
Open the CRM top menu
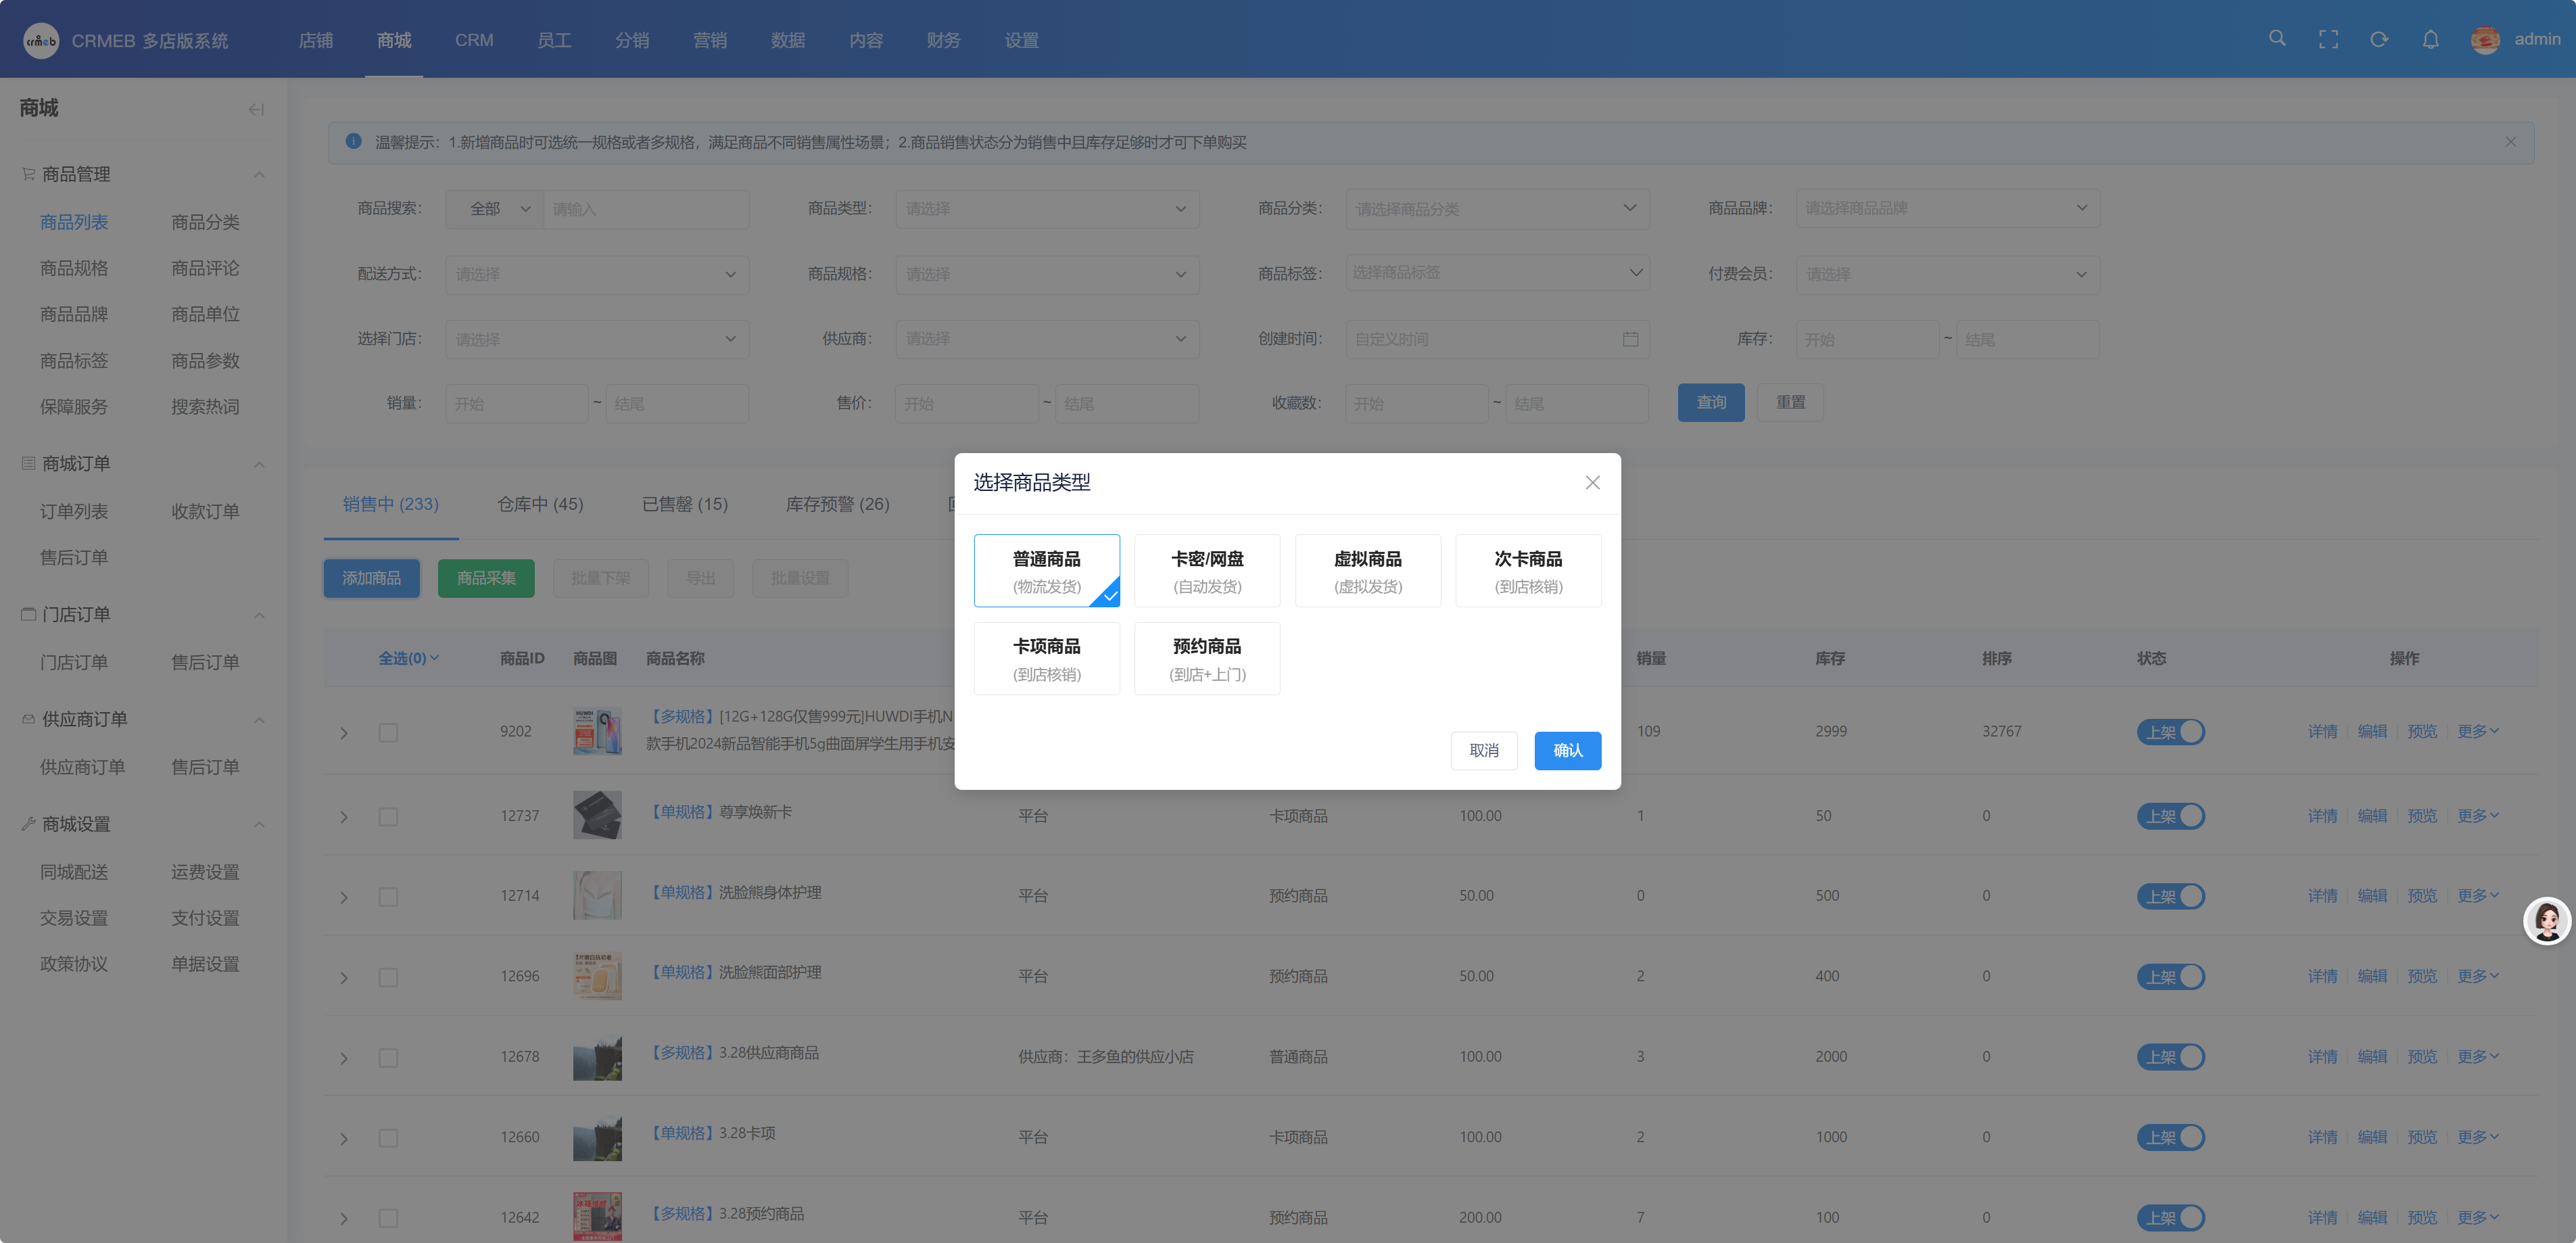(x=474, y=40)
